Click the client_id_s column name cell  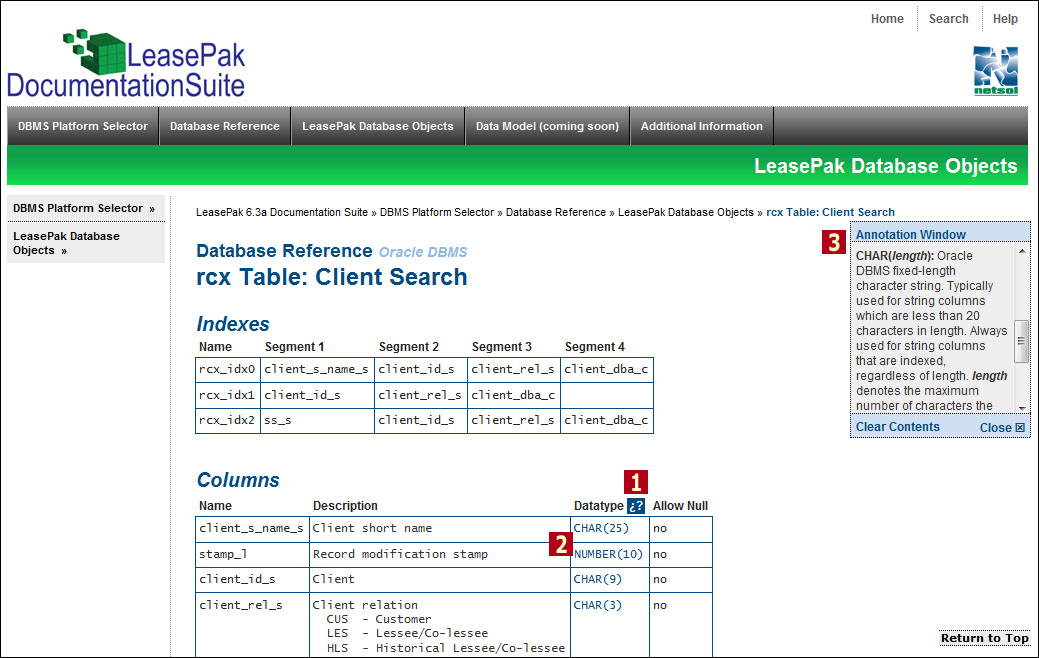pos(252,580)
